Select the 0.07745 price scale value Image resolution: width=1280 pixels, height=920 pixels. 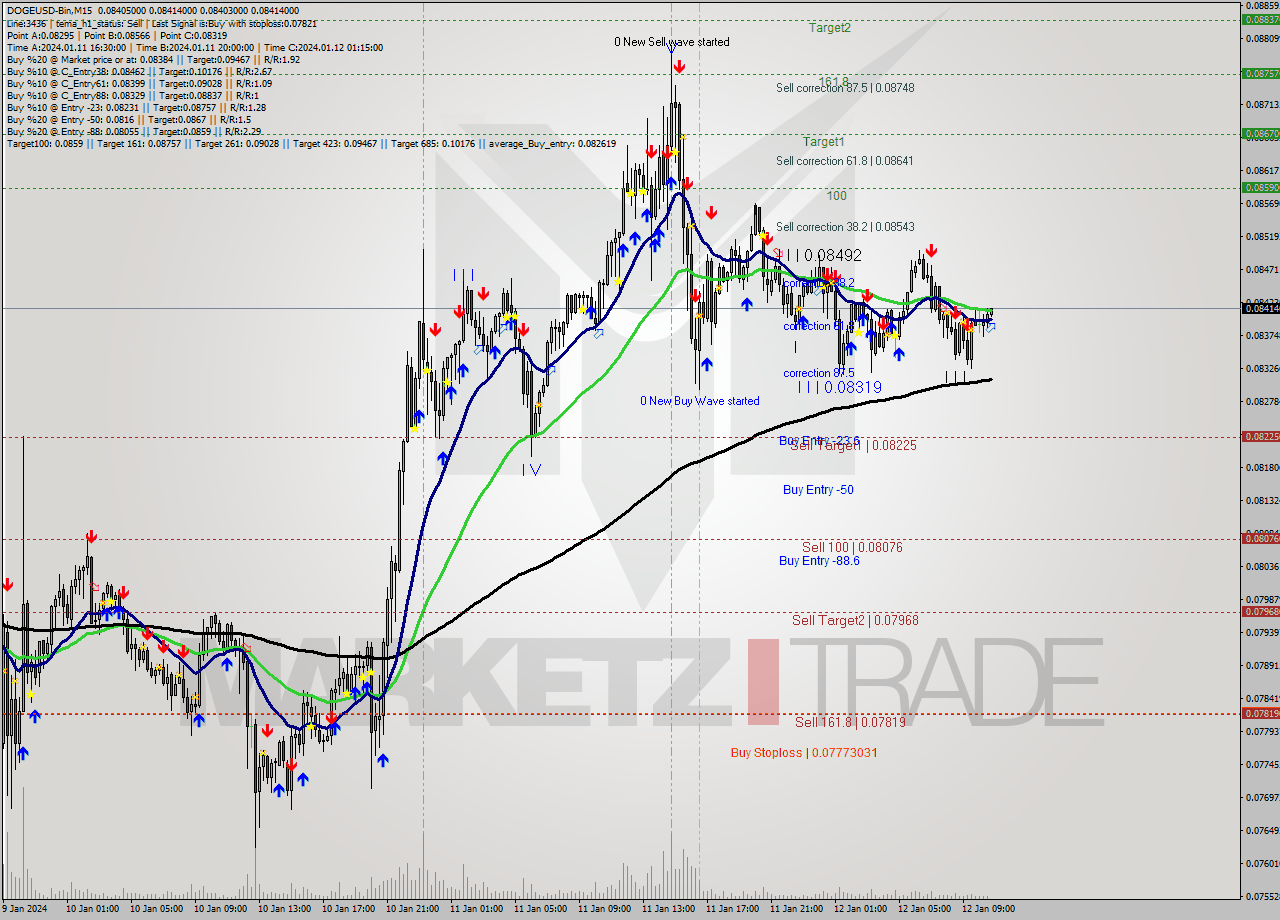click(x=1262, y=764)
